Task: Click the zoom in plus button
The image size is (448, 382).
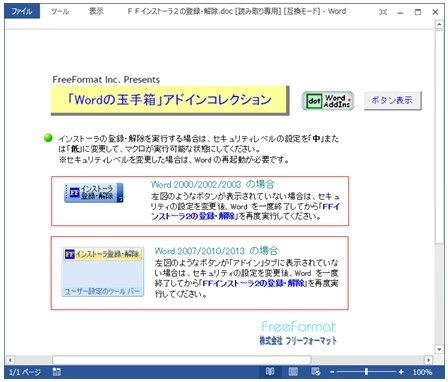Action: [401, 372]
